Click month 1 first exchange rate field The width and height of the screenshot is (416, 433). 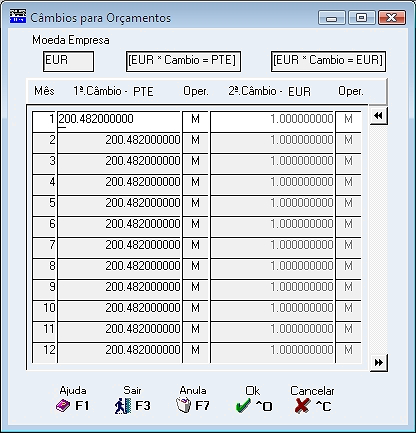pyautogui.click(x=119, y=121)
